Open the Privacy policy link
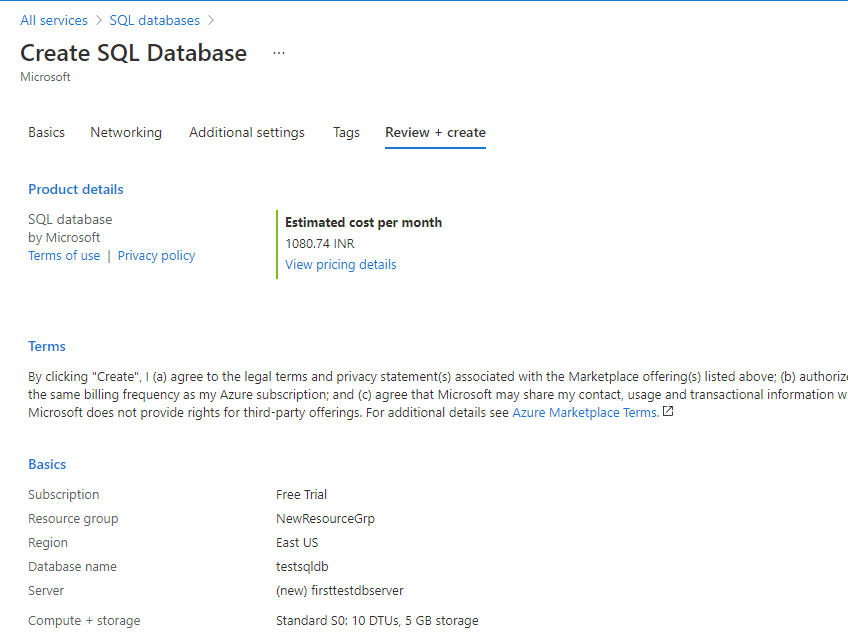Viewport: 848px width, 633px height. 156,255
